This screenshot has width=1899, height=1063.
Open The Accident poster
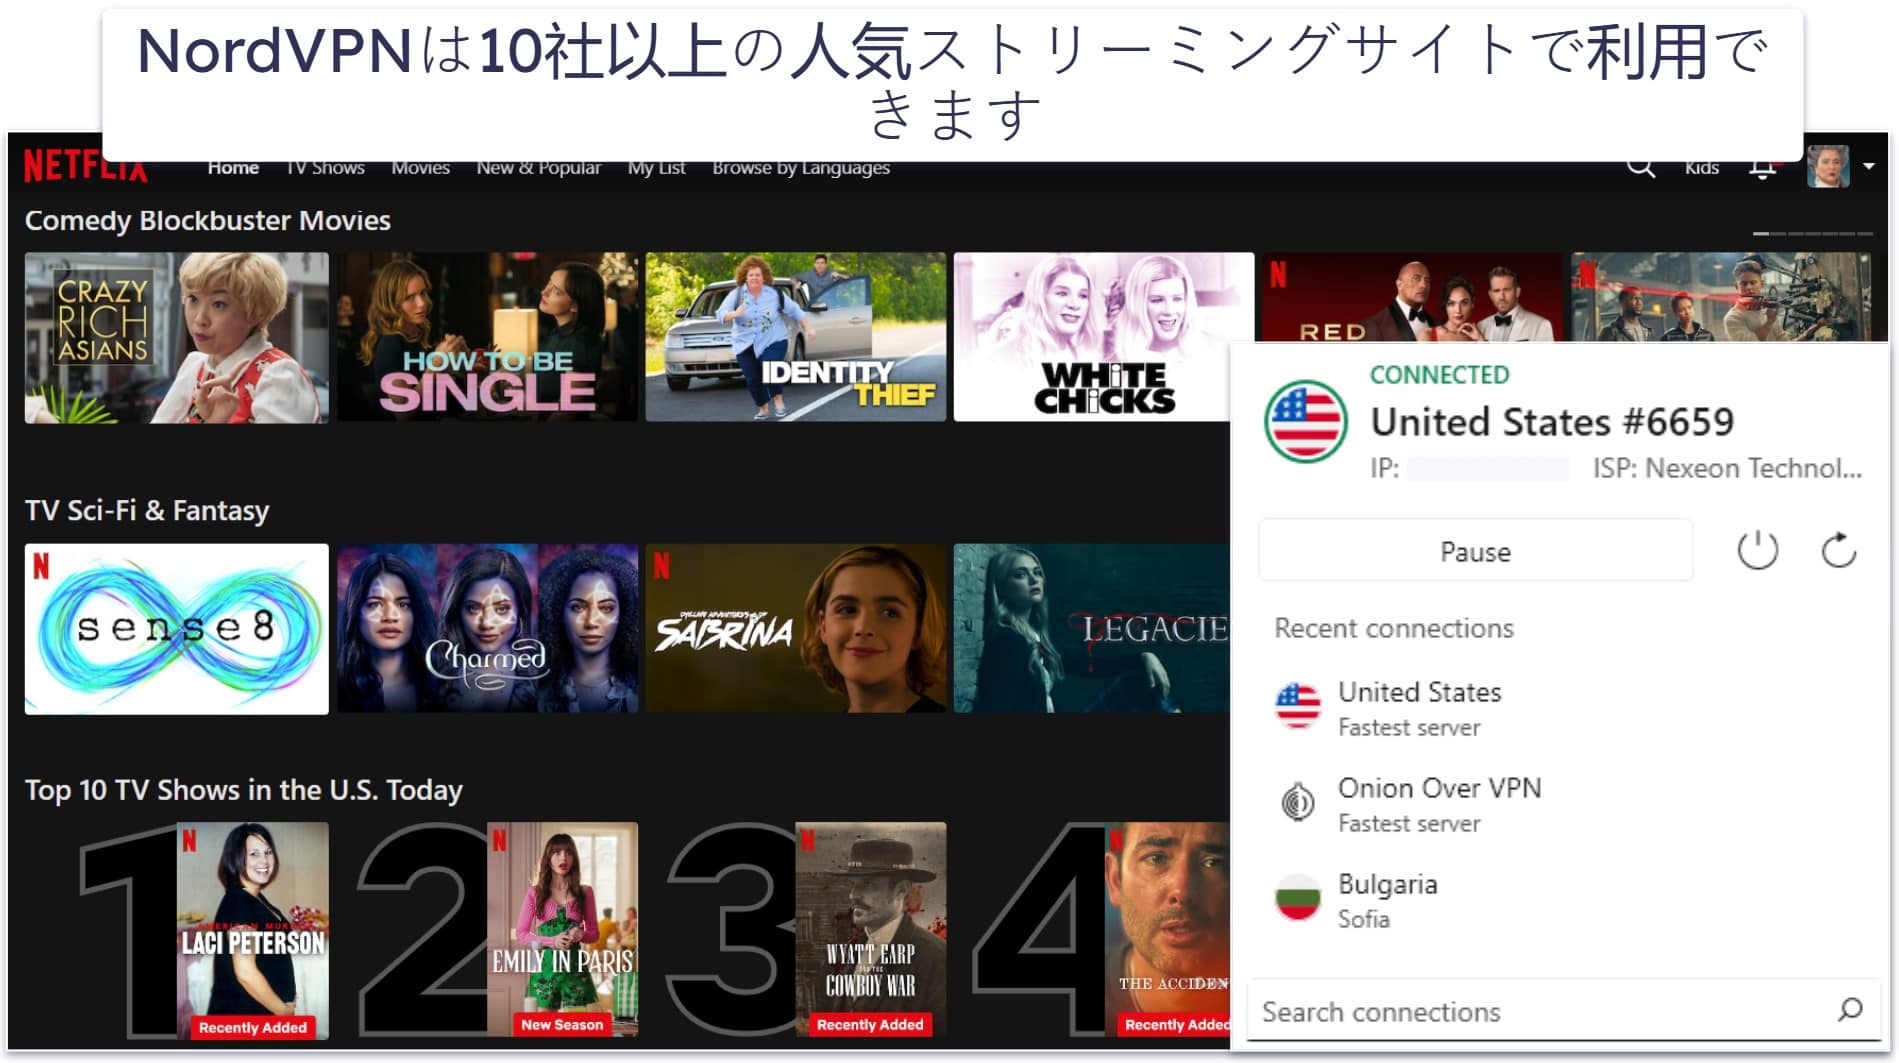pyautogui.click(x=1167, y=930)
